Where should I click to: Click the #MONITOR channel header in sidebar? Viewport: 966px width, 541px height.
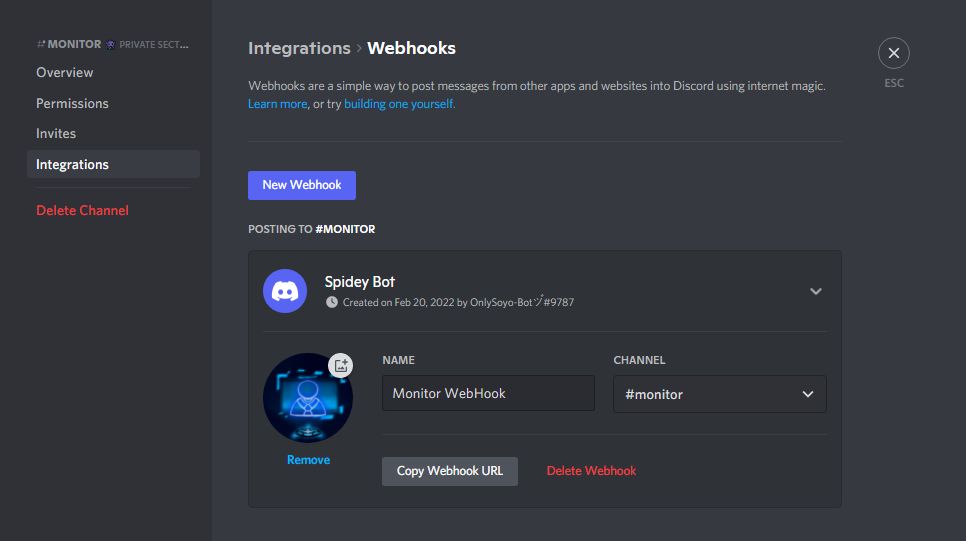[x=112, y=44]
